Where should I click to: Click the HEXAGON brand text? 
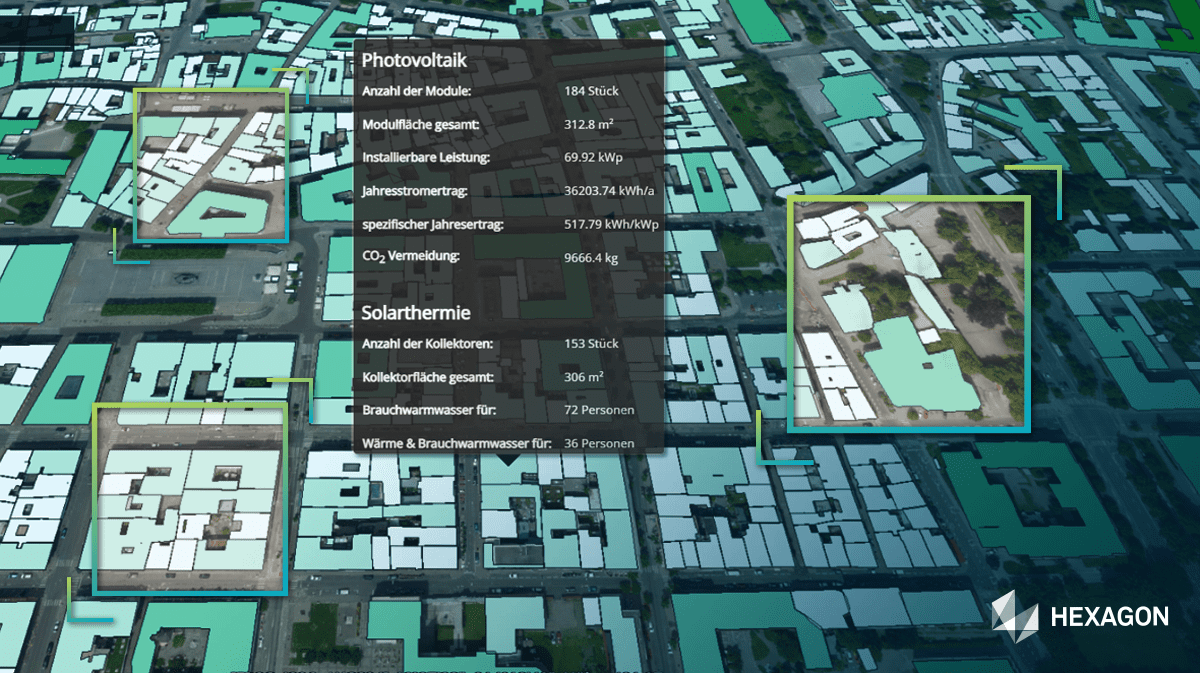tap(1109, 617)
